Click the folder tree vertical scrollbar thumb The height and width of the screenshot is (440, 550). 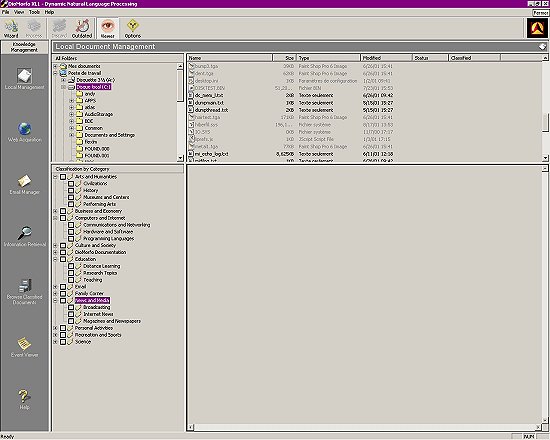pyautogui.click(x=180, y=86)
